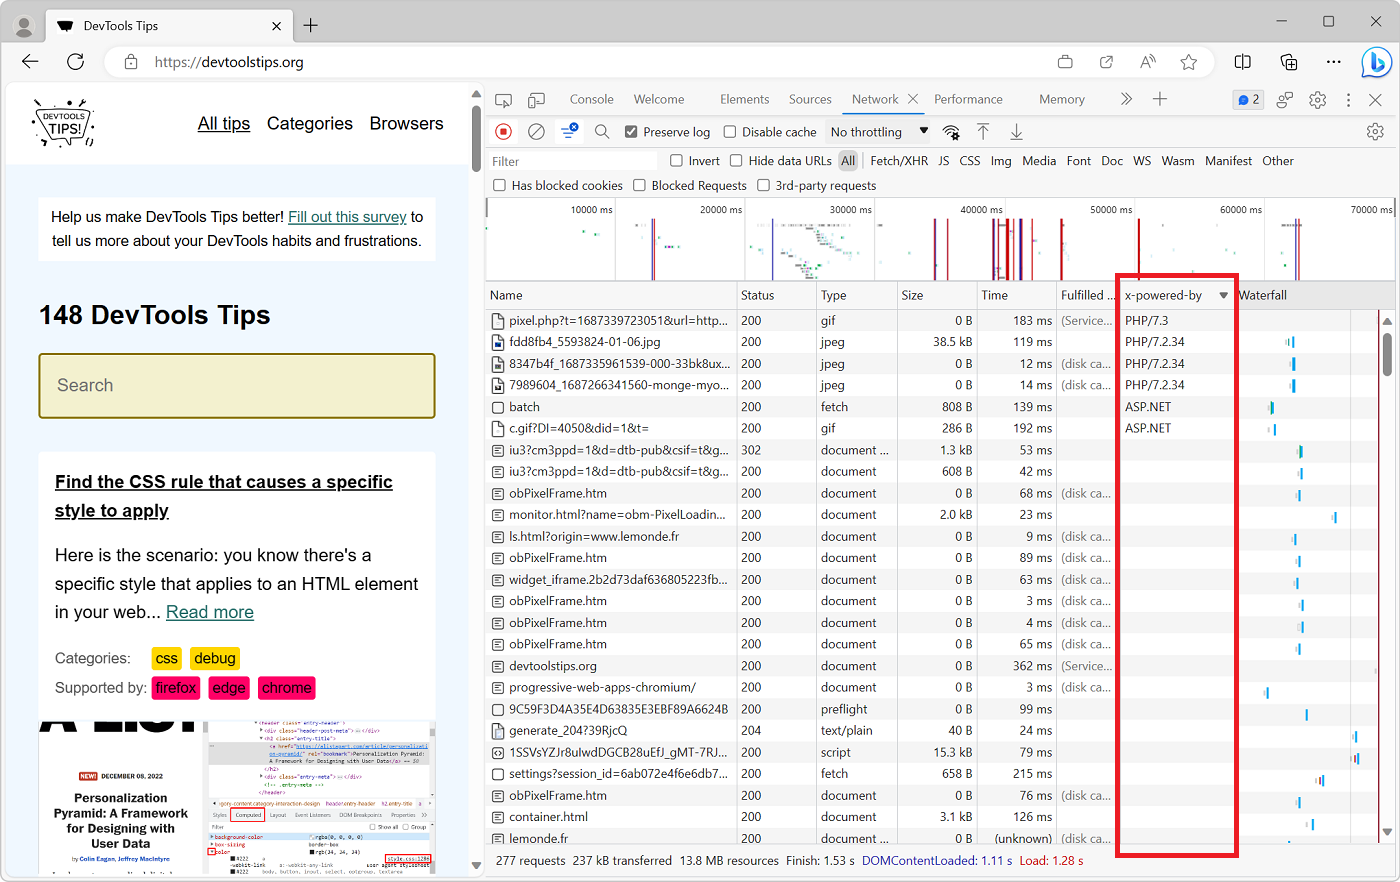
Task: Click the export HAR download arrow
Action: click(x=1016, y=132)
